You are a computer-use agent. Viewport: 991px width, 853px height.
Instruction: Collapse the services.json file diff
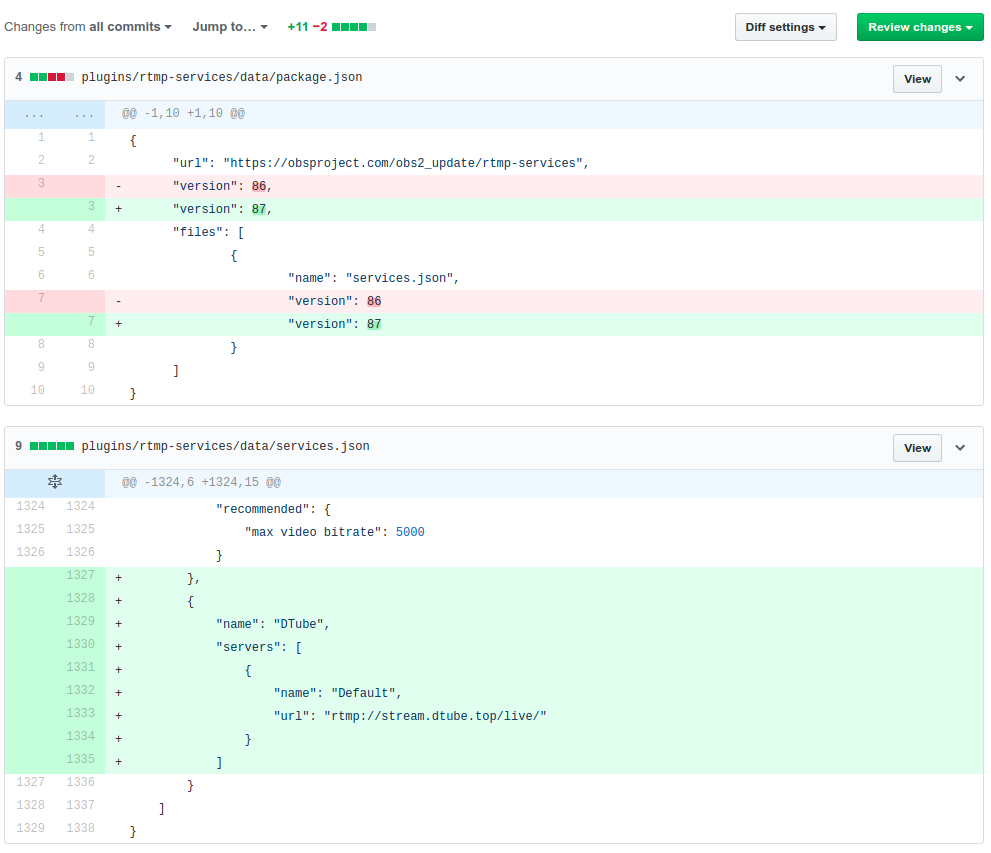tap(960, 448)
